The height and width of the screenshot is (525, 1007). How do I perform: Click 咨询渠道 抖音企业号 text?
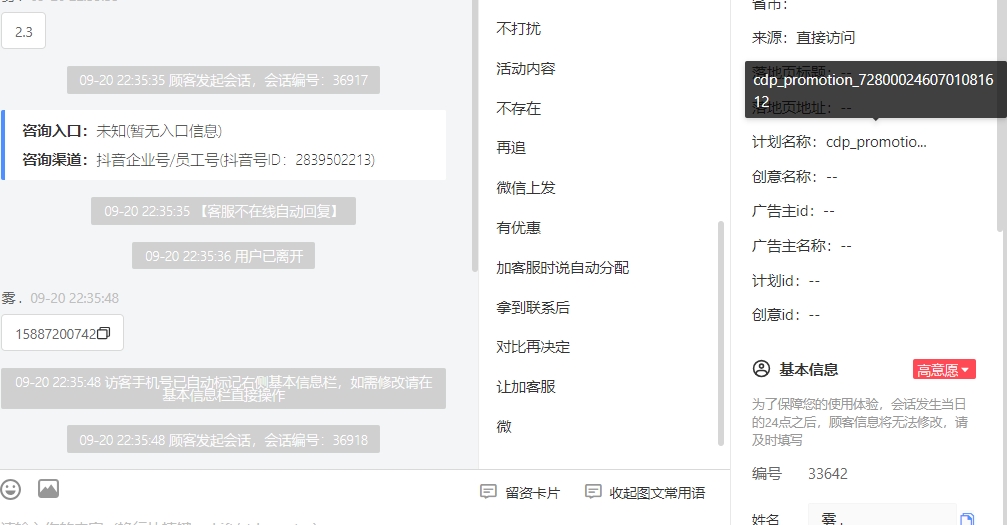tap(198, 159)
